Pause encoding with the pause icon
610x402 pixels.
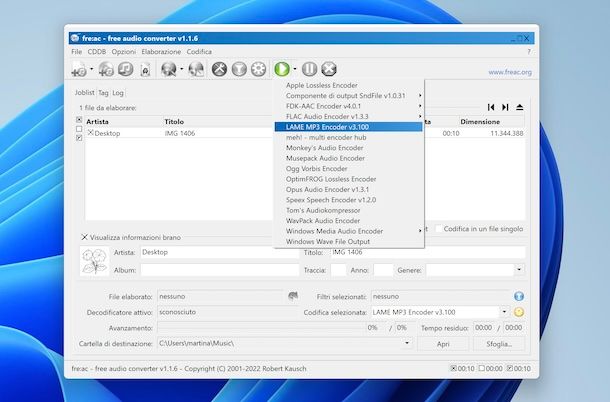310,69
